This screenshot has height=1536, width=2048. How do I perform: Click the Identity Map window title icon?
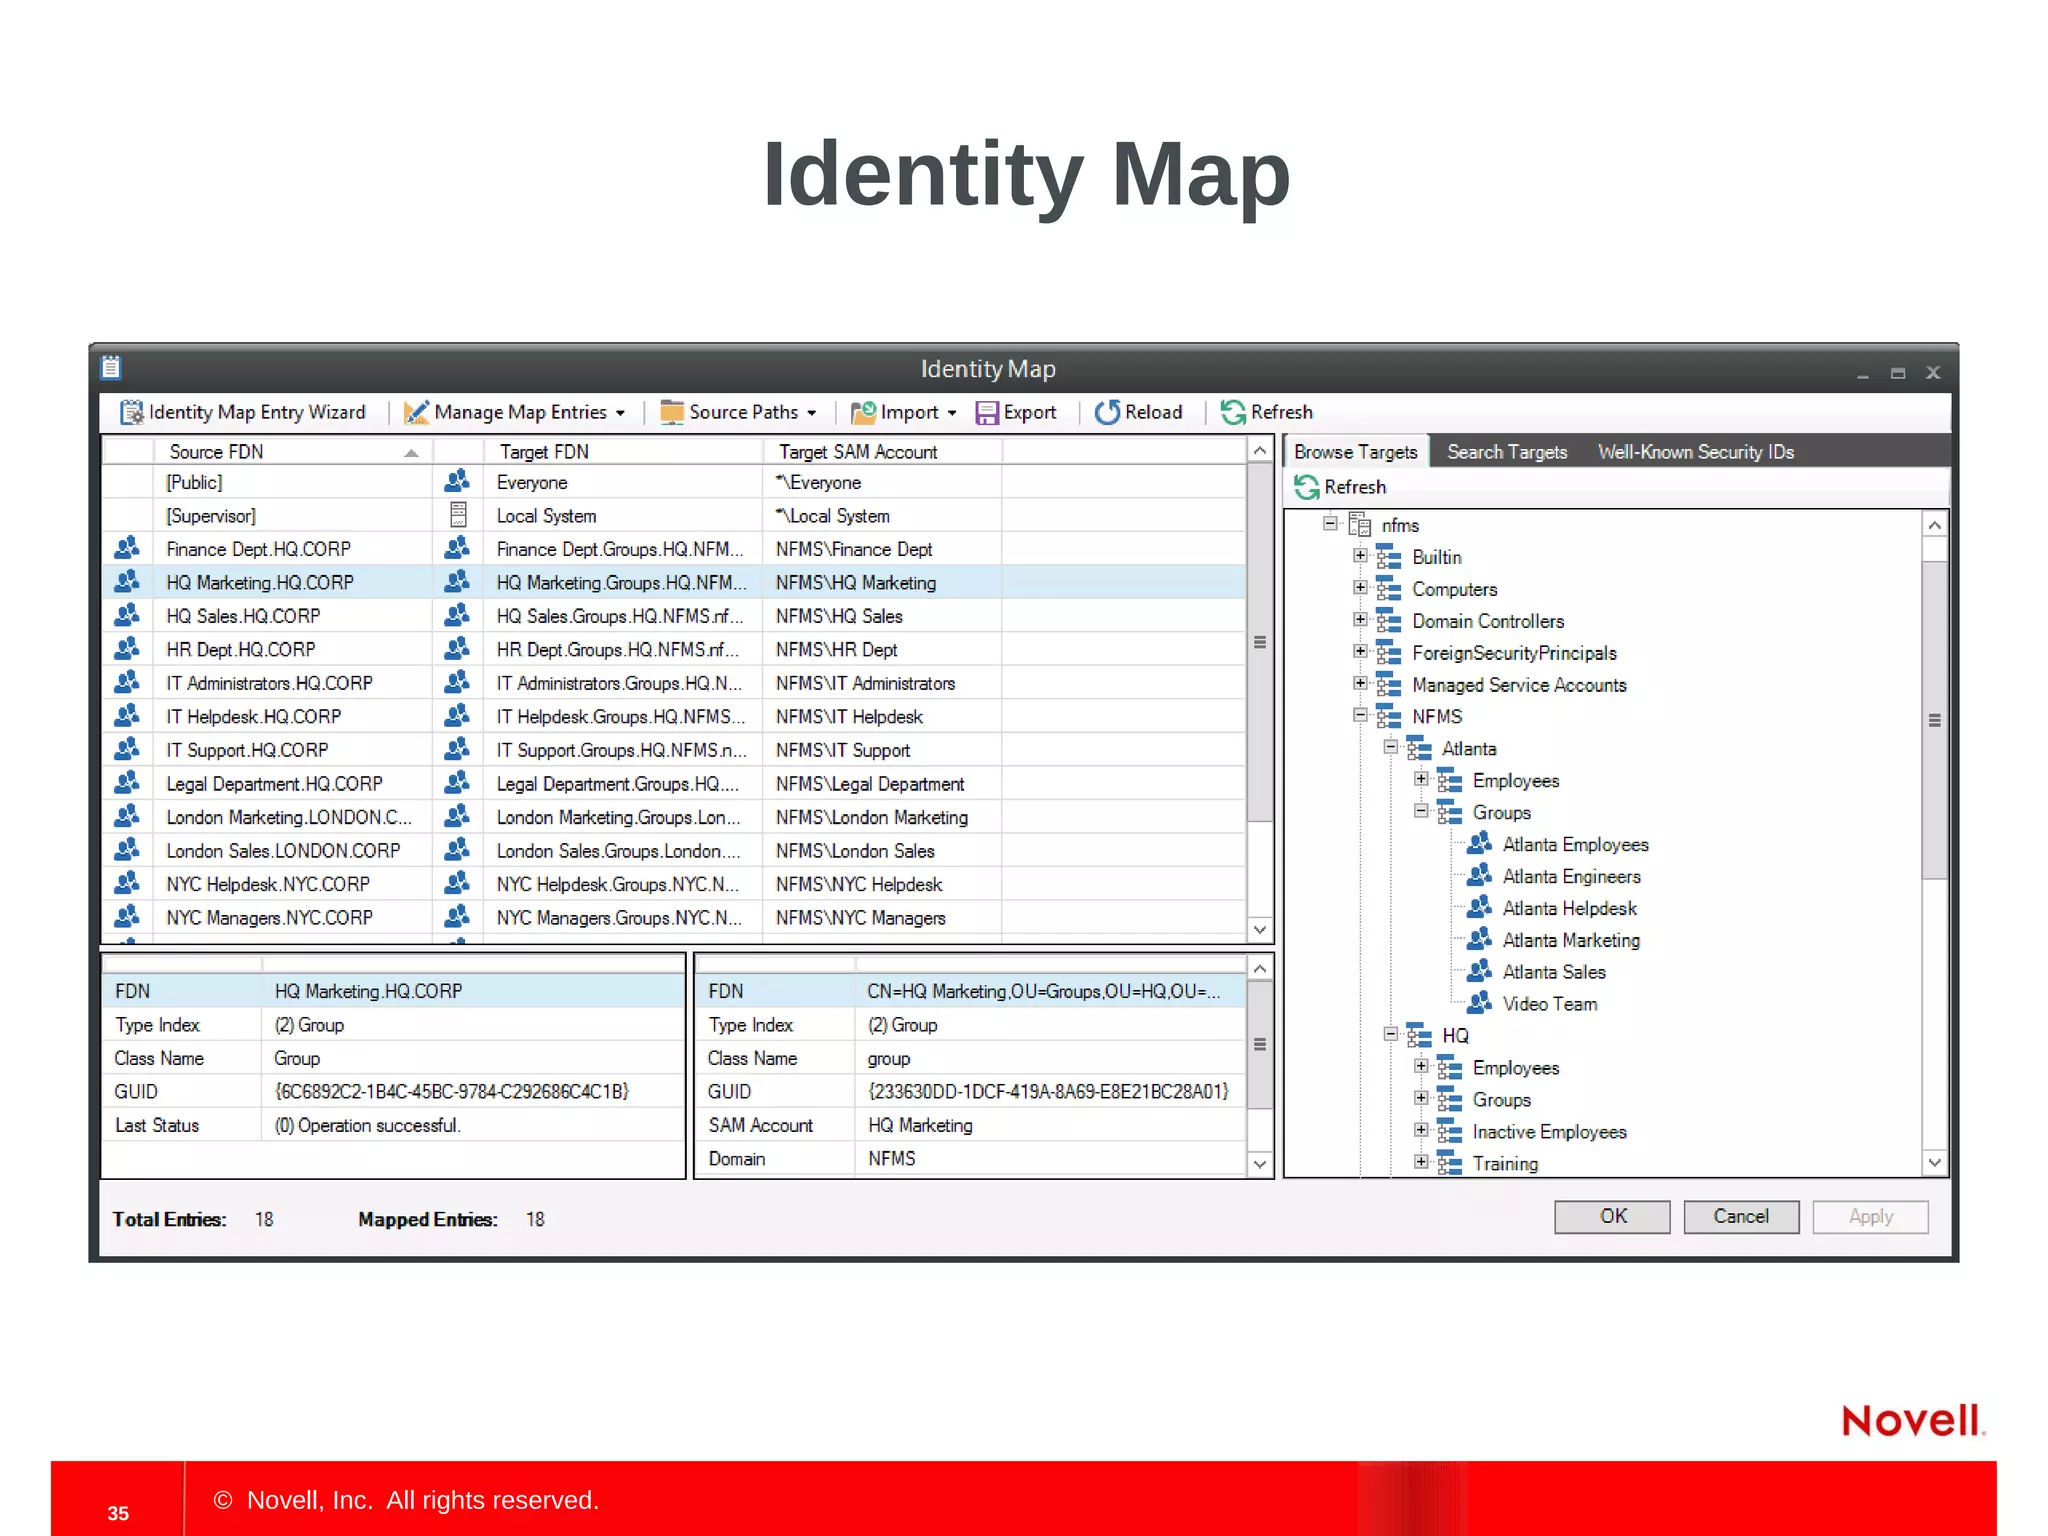[111, 368]
